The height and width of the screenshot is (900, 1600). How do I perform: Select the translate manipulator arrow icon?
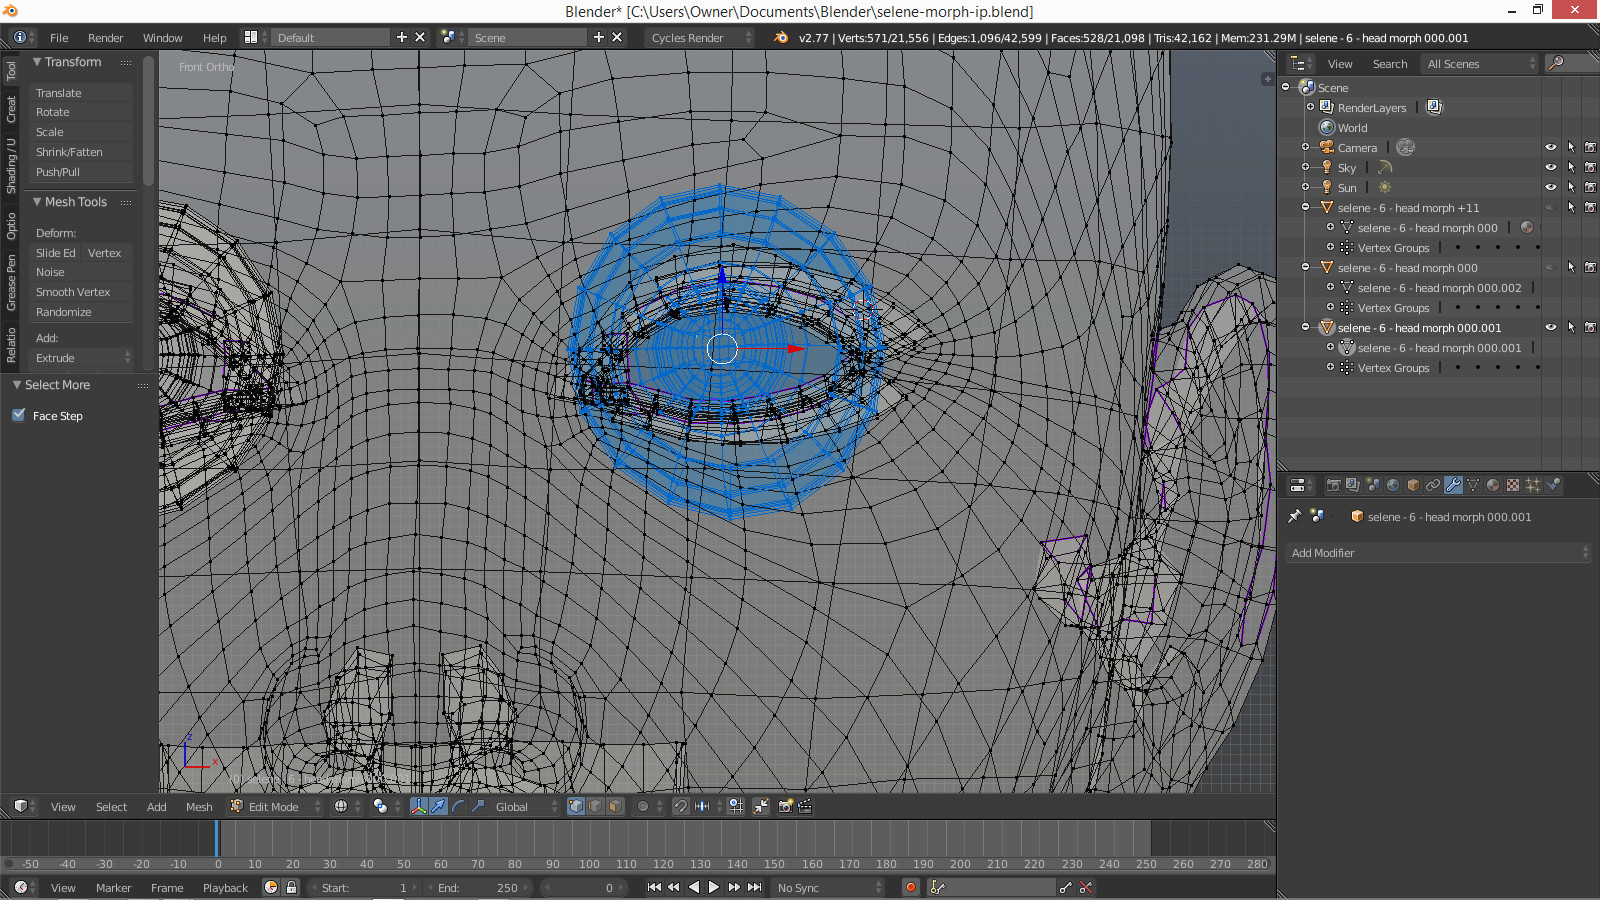pos(438,806)
